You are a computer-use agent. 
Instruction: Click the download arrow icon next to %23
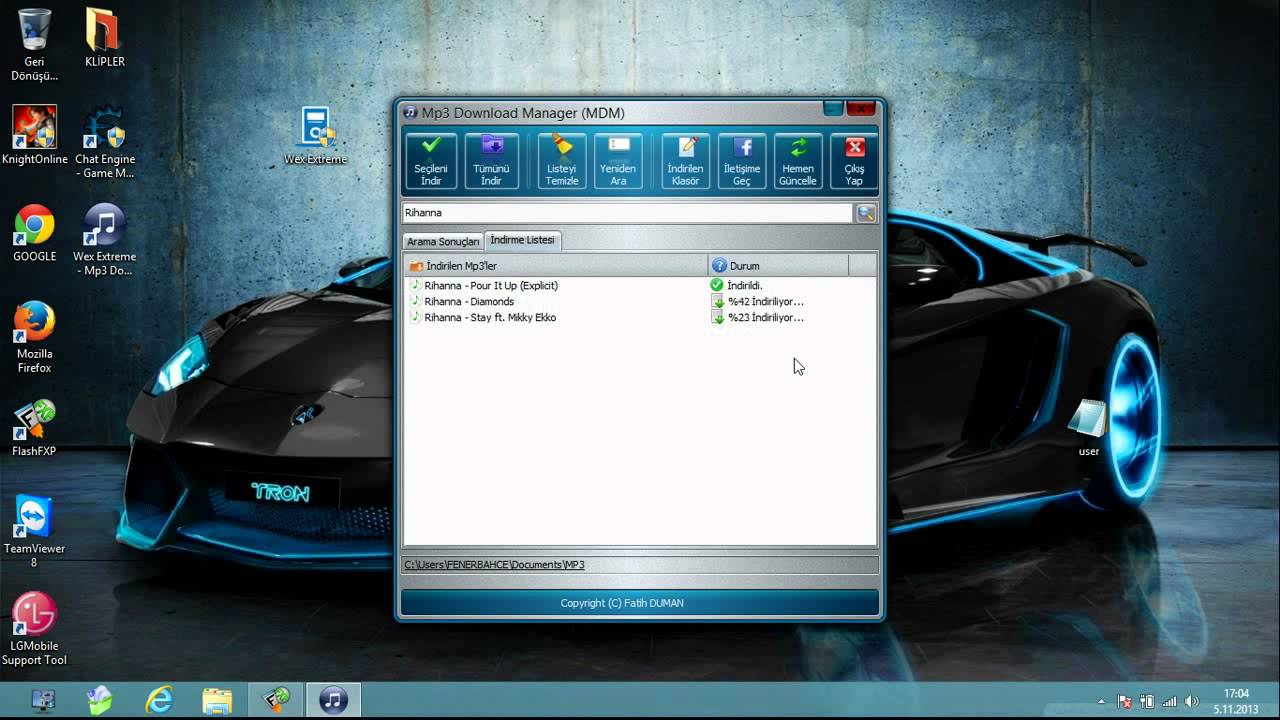coord(717,318)
